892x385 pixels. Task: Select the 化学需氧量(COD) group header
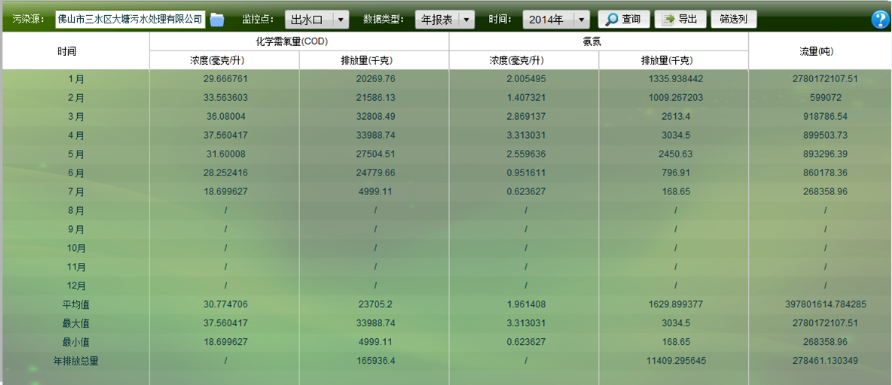pos(299,42)
